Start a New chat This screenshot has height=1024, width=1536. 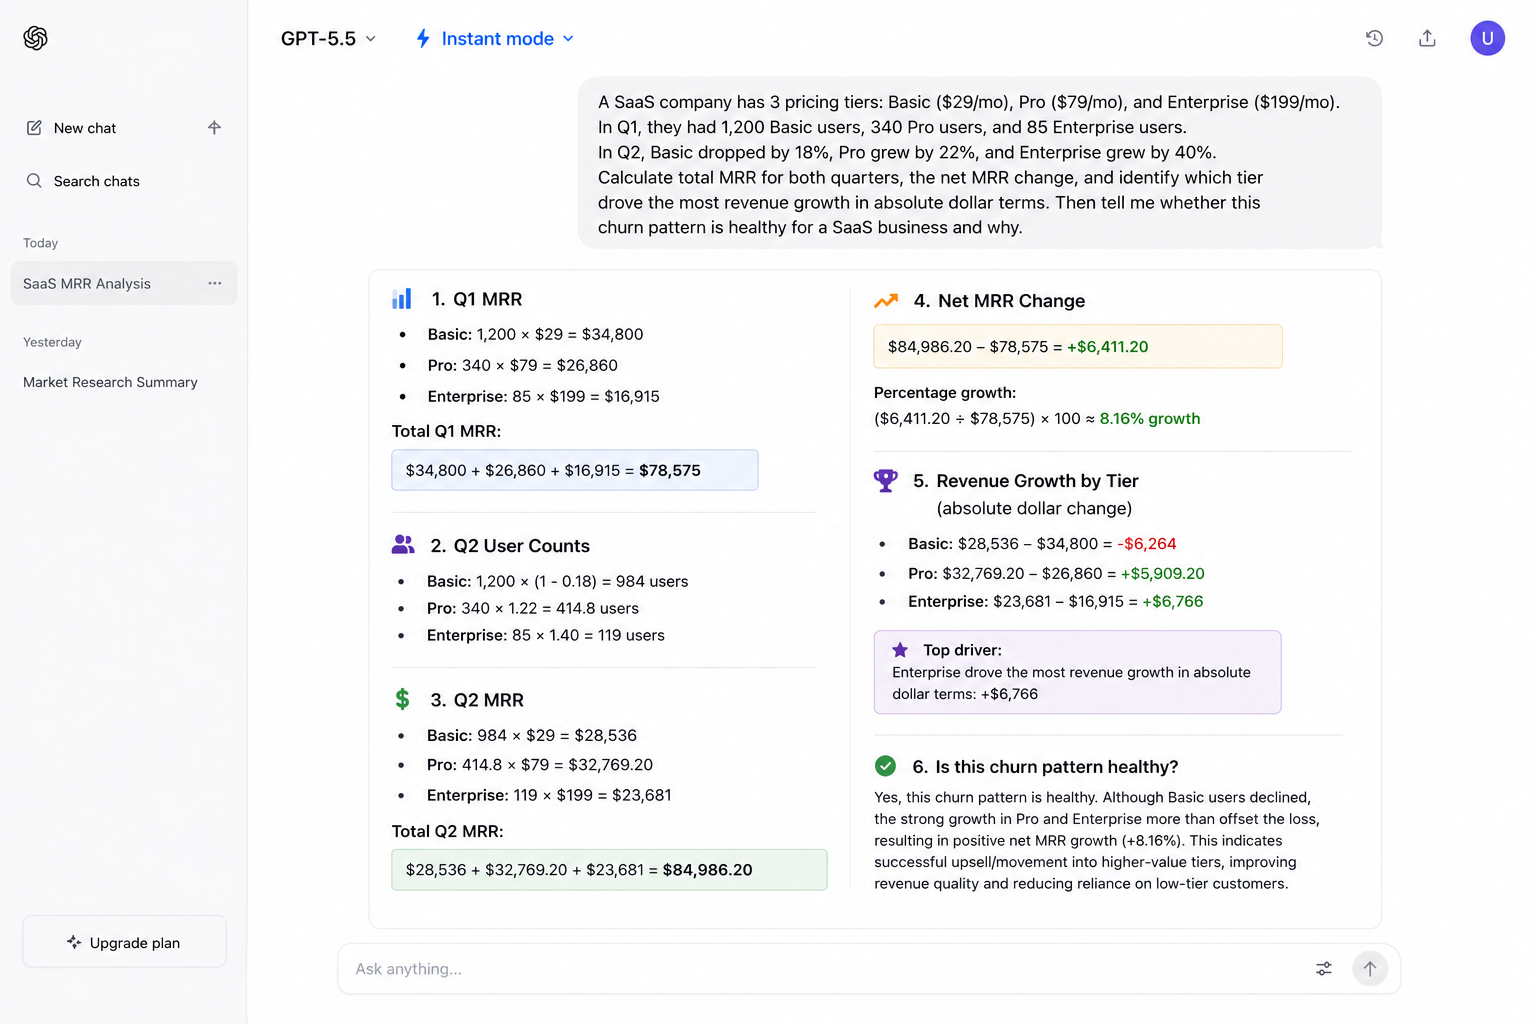85,128
